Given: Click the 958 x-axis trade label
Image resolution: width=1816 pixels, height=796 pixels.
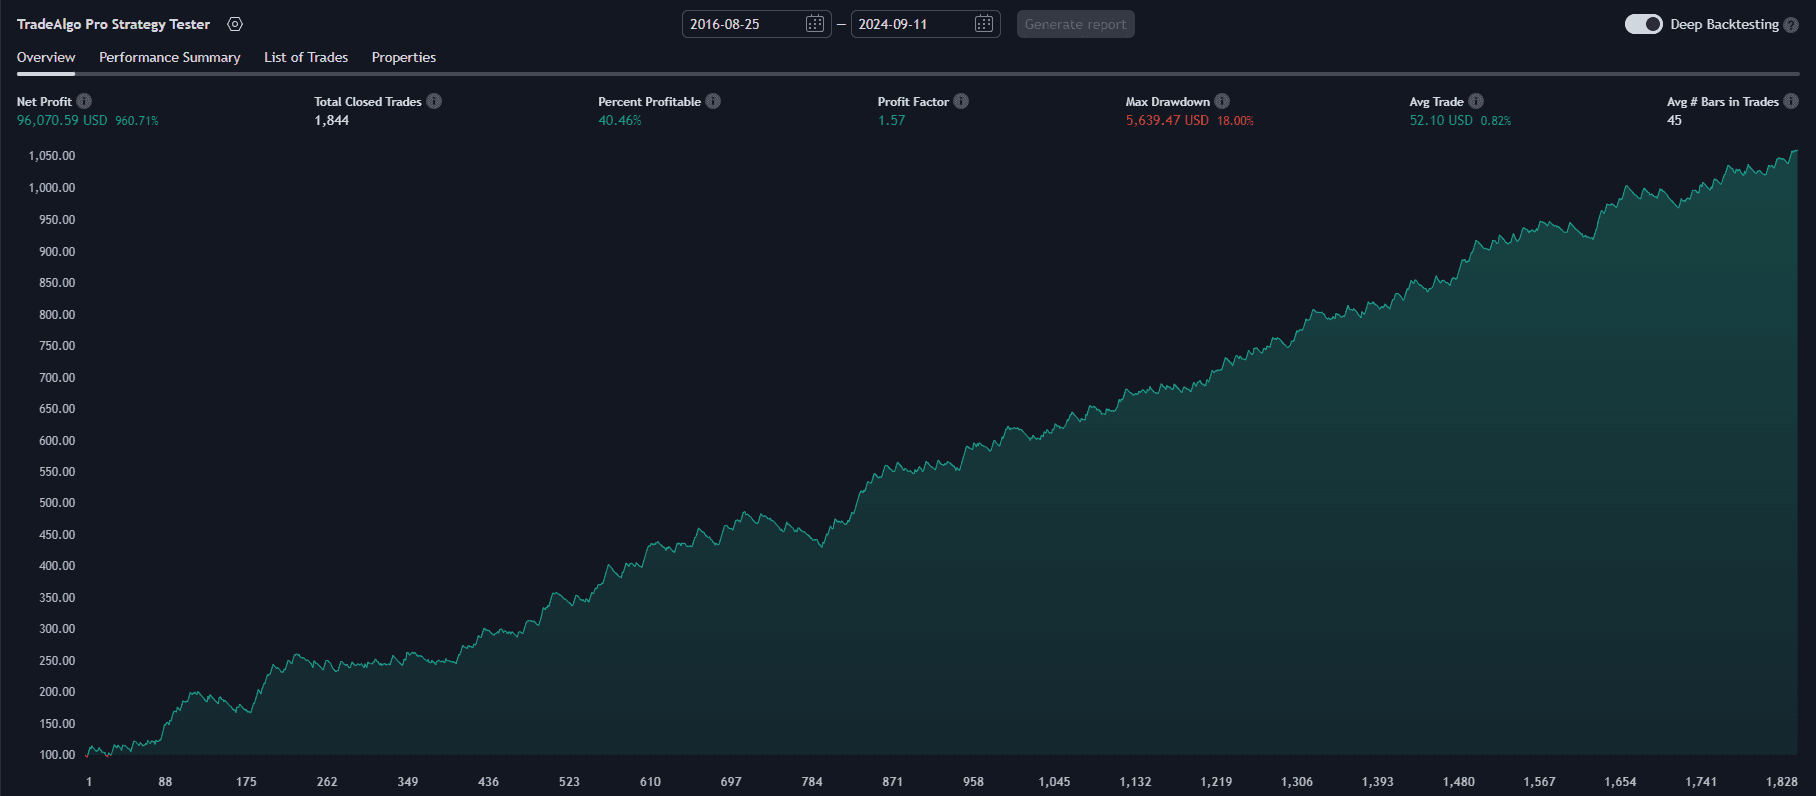Looking at the screenshot, I should coord(973,782).
